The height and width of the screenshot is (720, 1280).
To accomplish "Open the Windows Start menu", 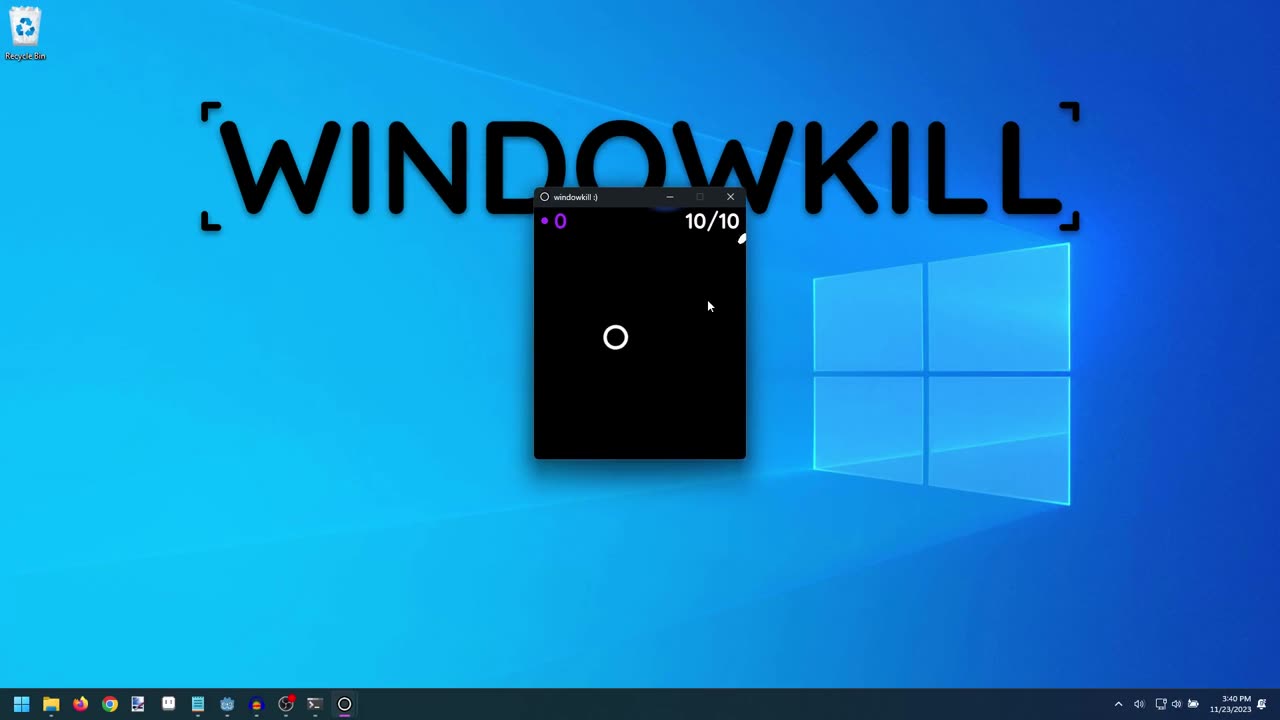I will (x=21, y=704).
